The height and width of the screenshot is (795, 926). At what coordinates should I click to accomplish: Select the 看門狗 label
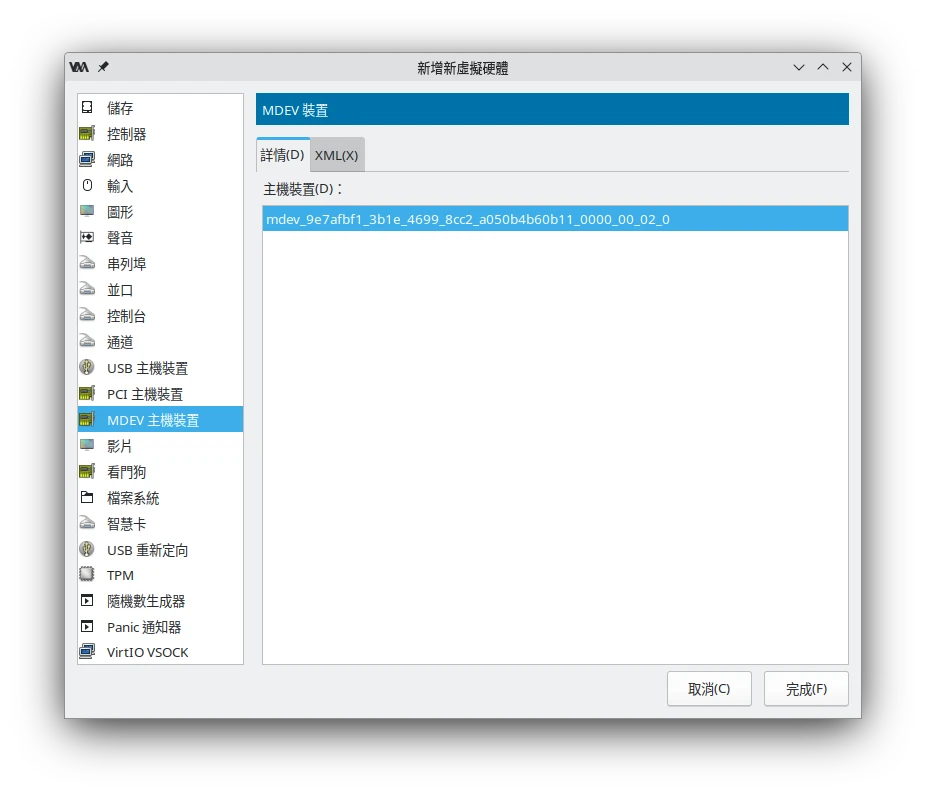click(x=126, y=472)
